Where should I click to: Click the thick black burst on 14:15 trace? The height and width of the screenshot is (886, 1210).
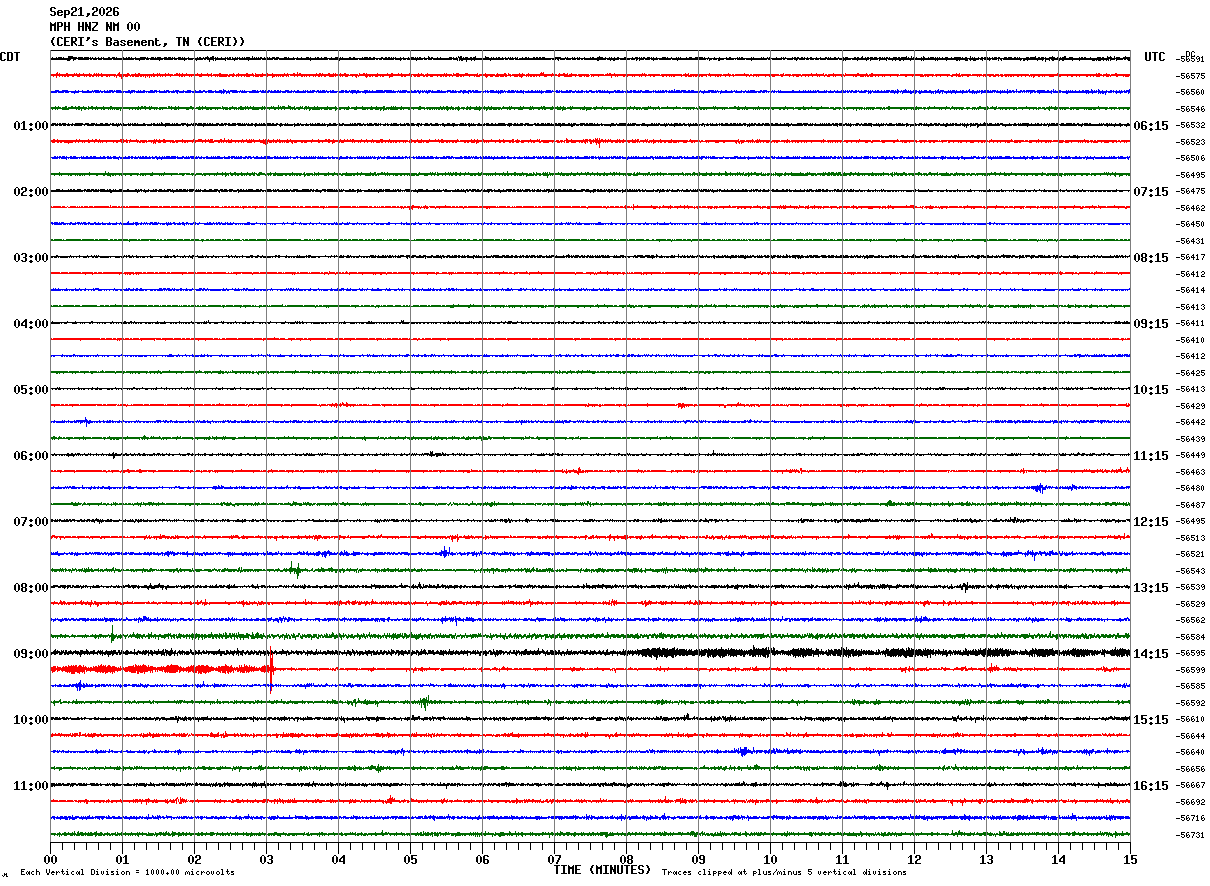tap(880, 652)
